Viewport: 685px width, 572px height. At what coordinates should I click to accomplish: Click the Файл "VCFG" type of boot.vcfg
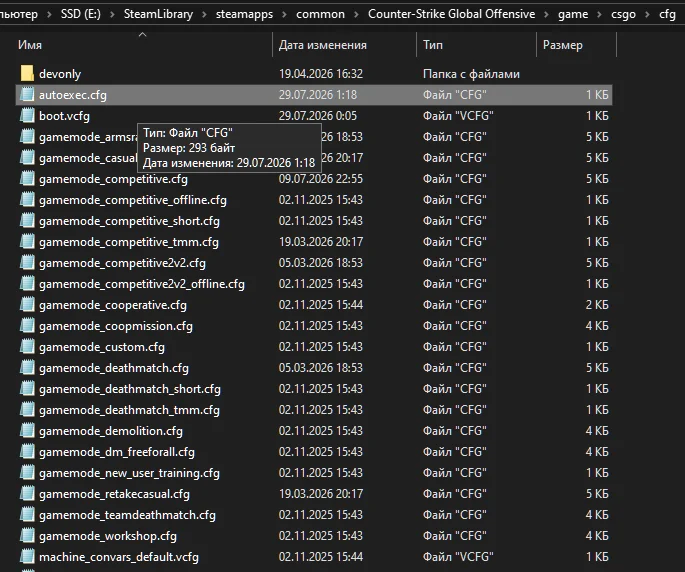(458, 115)
